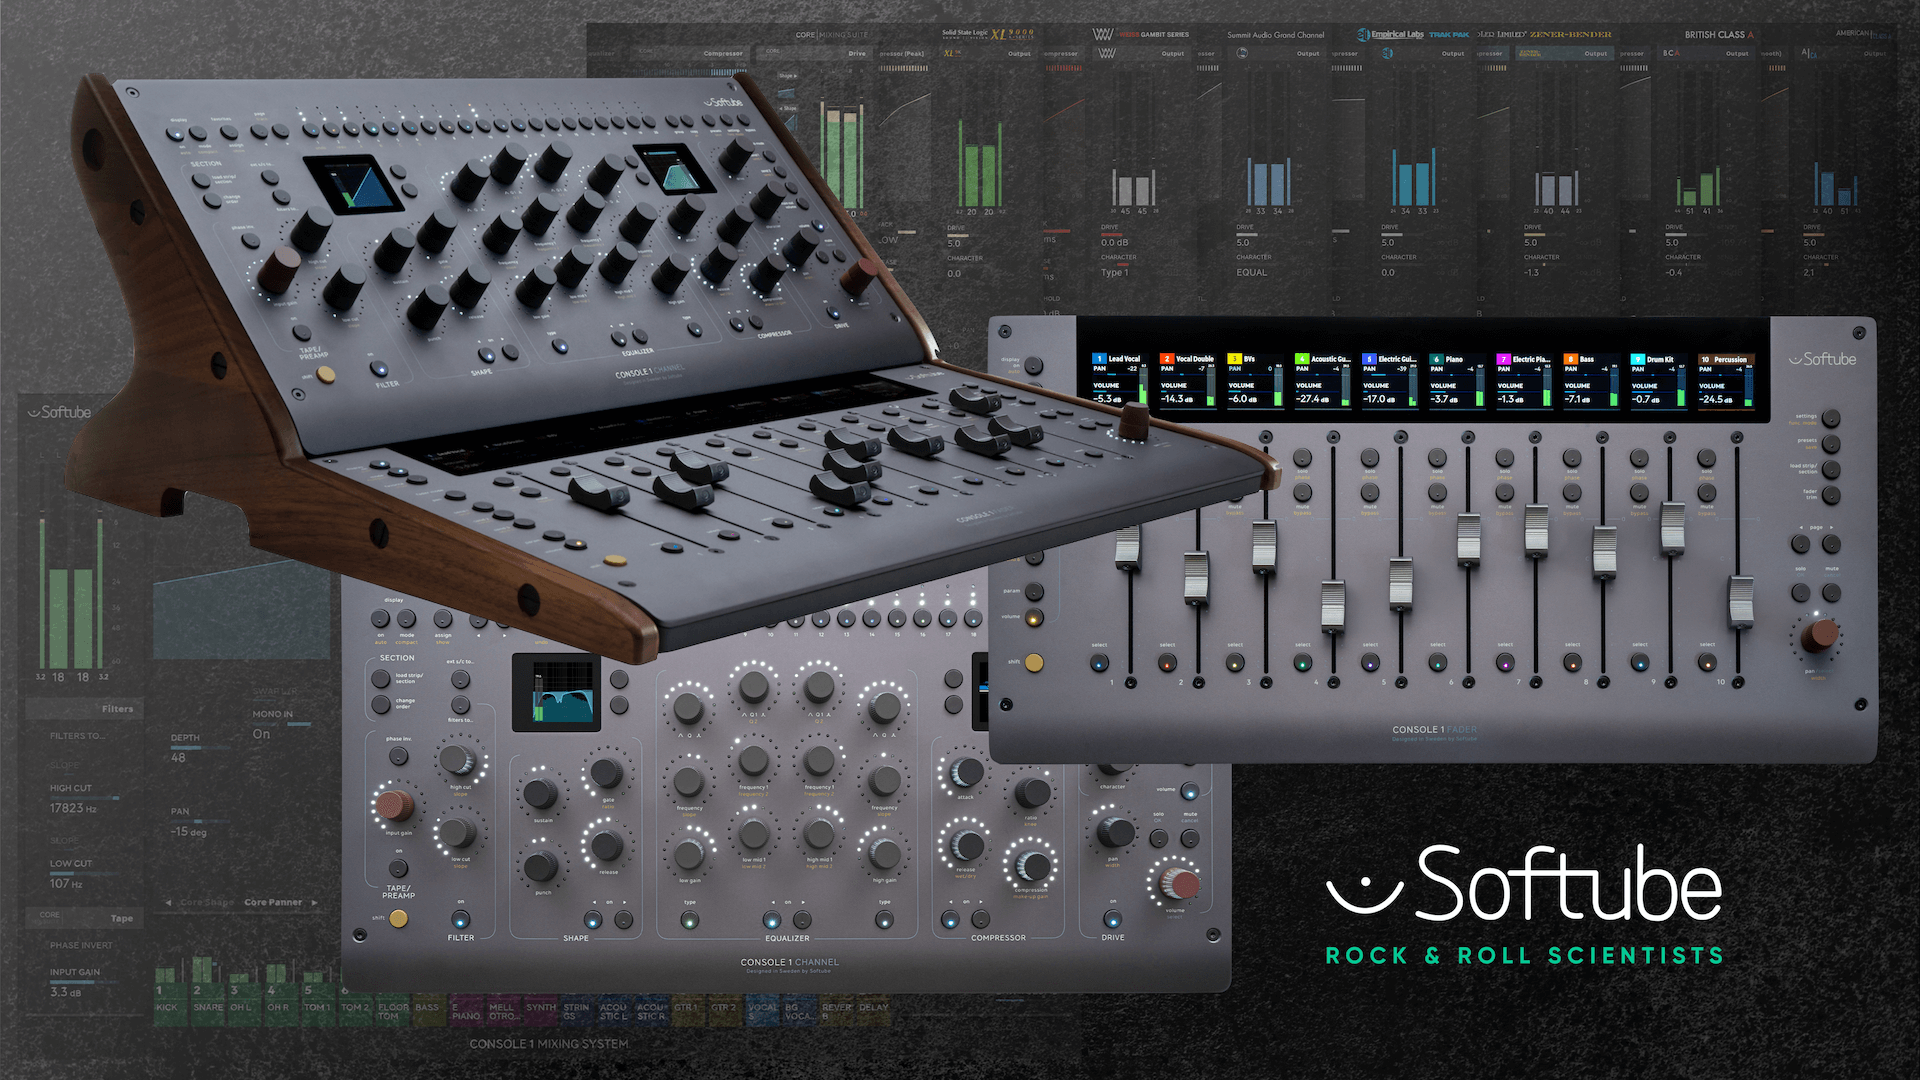Solo channel 4 on the Console 1 Fader
Image resolution: width=1920 pixels, height=1080 pixels.
tap(1302, 458)
